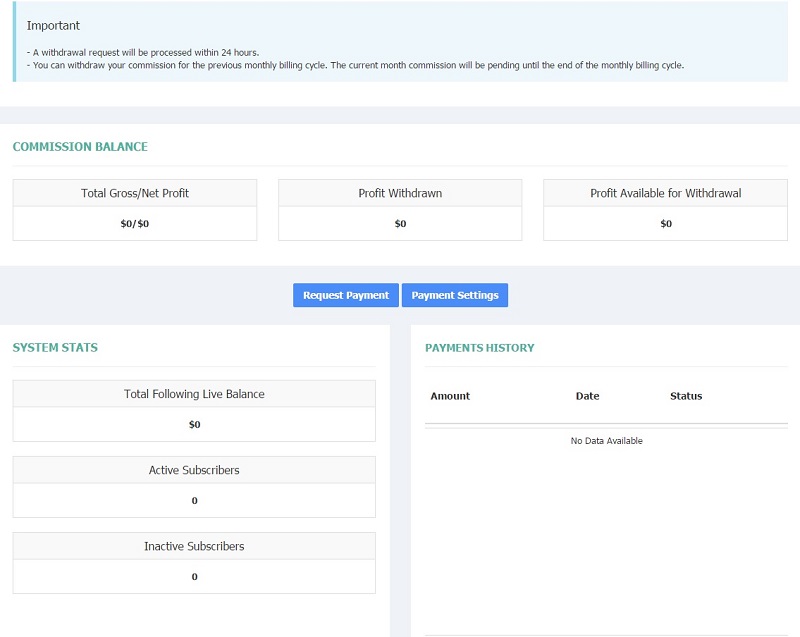This screenshot has width=800, height=637.
Task: Click the Inactive Subscribers count value
Action: (x=194, y=577)
